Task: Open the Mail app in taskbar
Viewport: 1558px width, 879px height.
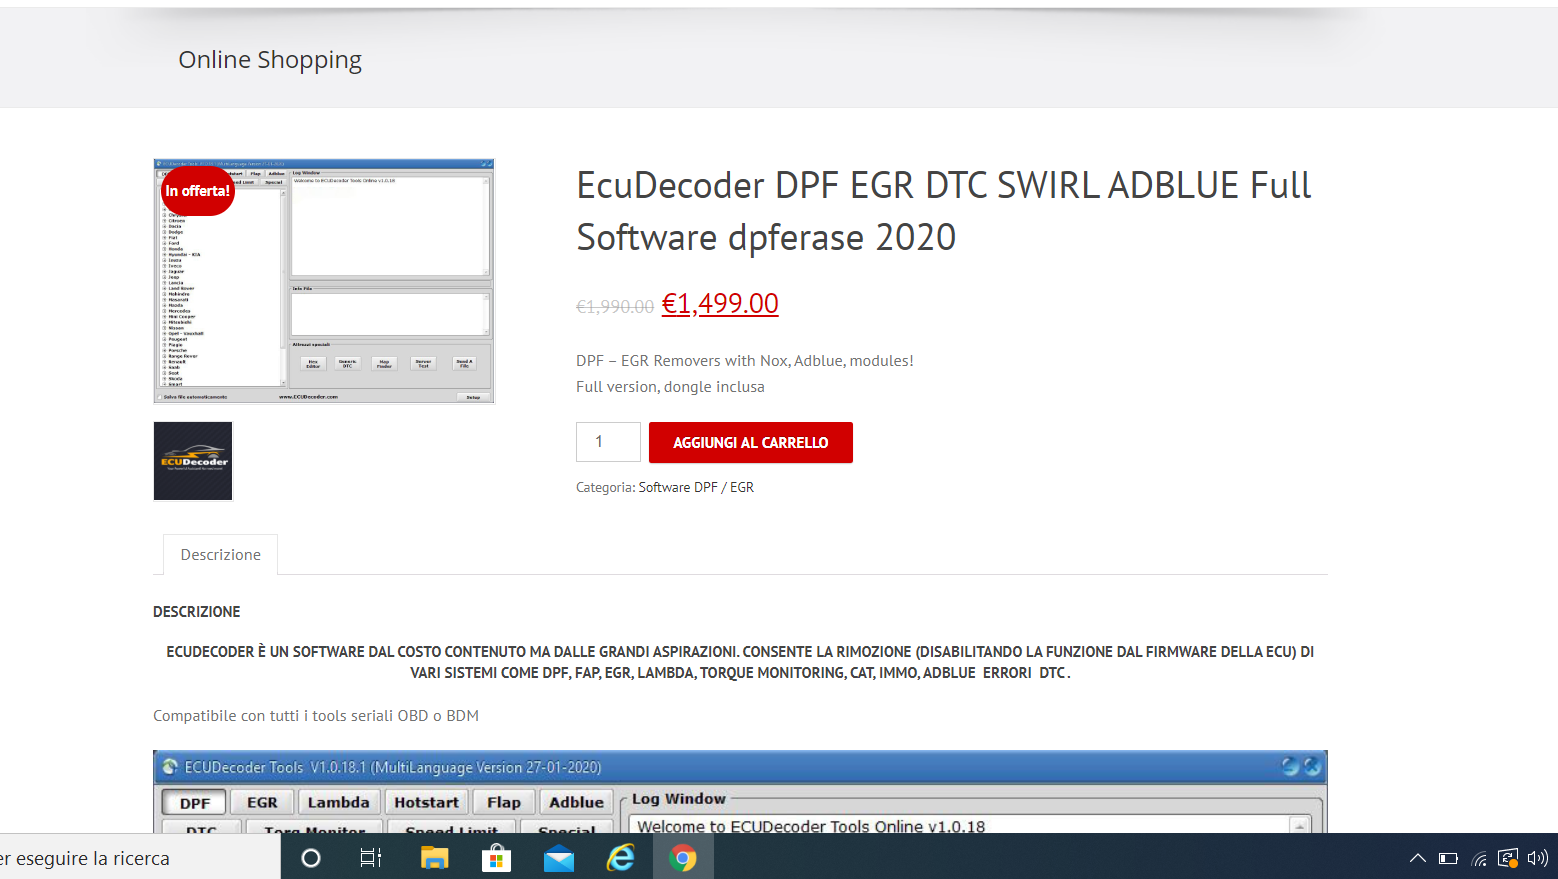Action: coord(559,858)
